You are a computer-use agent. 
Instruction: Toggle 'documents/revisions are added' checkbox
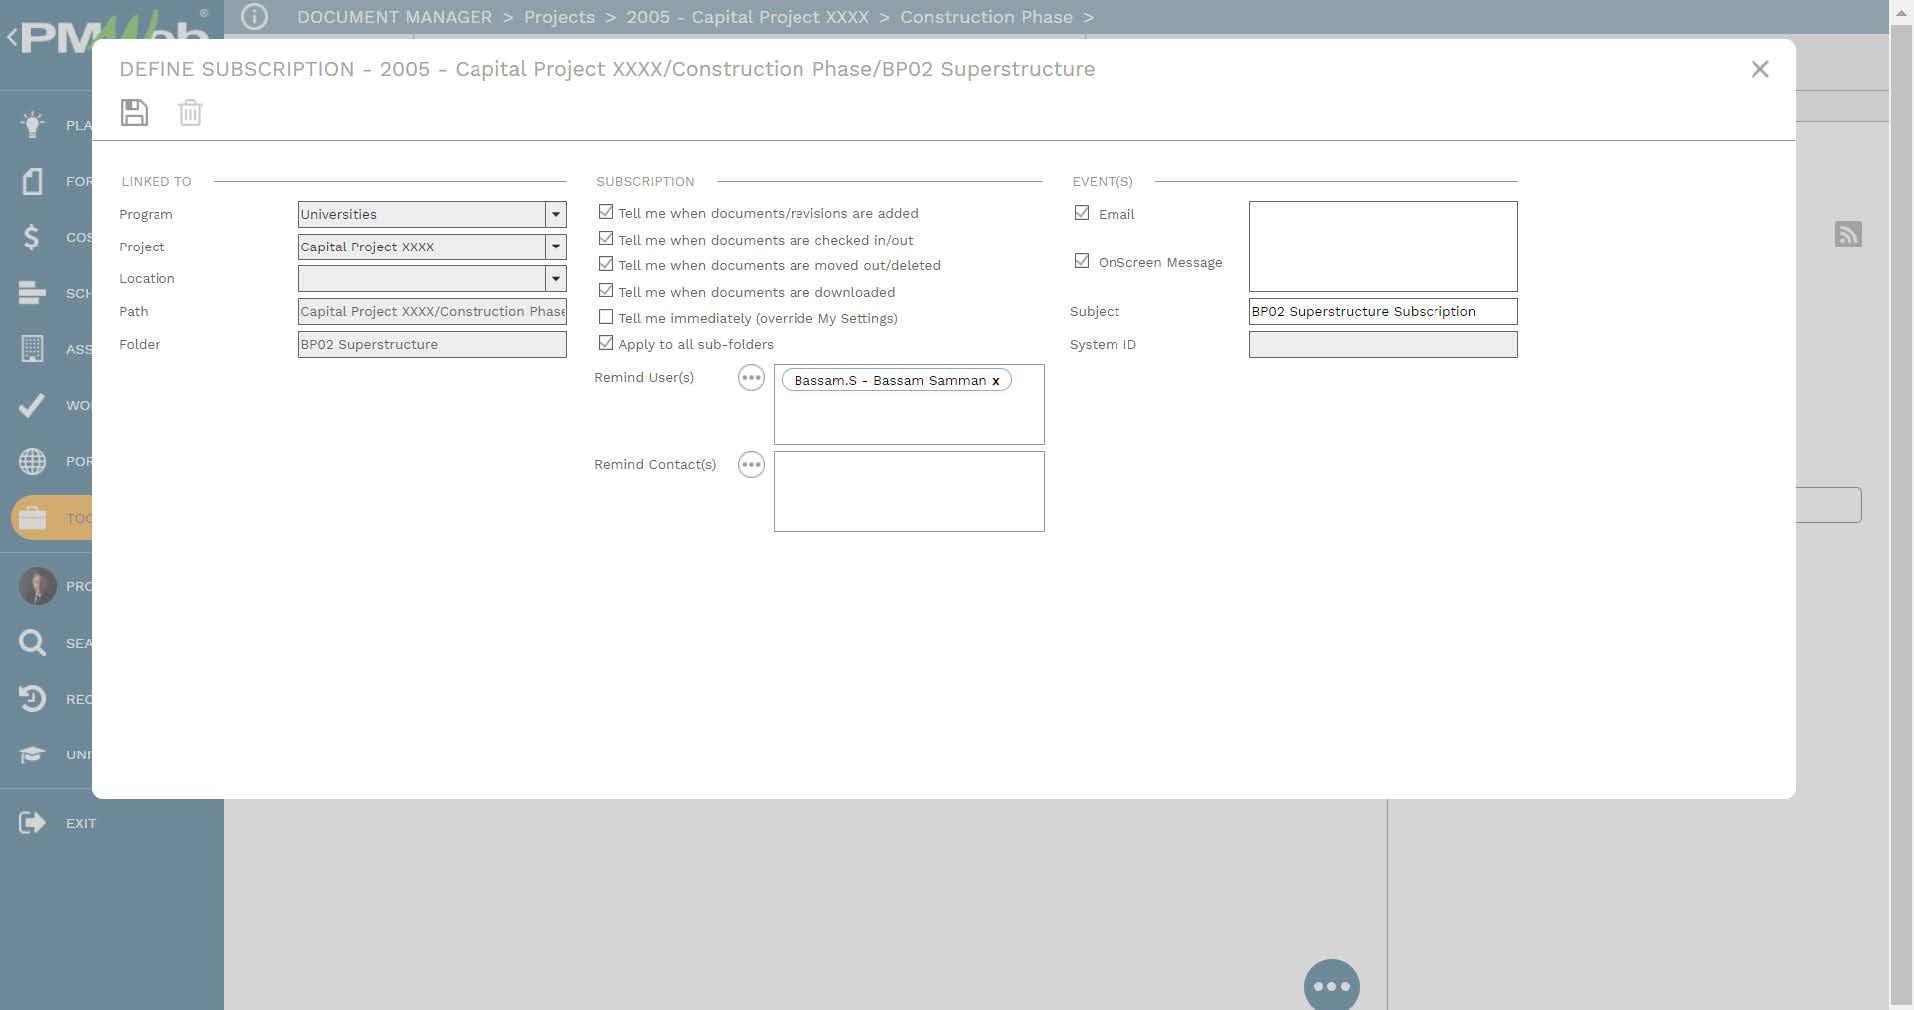coord(606,212)
